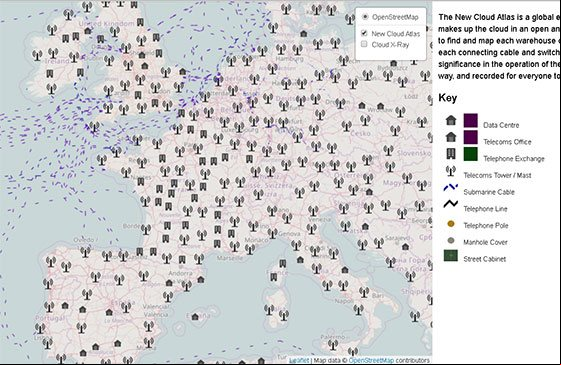Uncheck the New Cloud Atlas layer checkbox
The image size is (561, 365).
pyautogui.click(x=364, y=33)
